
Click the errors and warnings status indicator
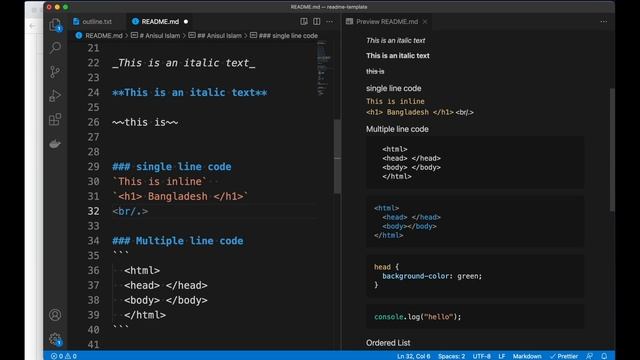click(x=64, y=356)
